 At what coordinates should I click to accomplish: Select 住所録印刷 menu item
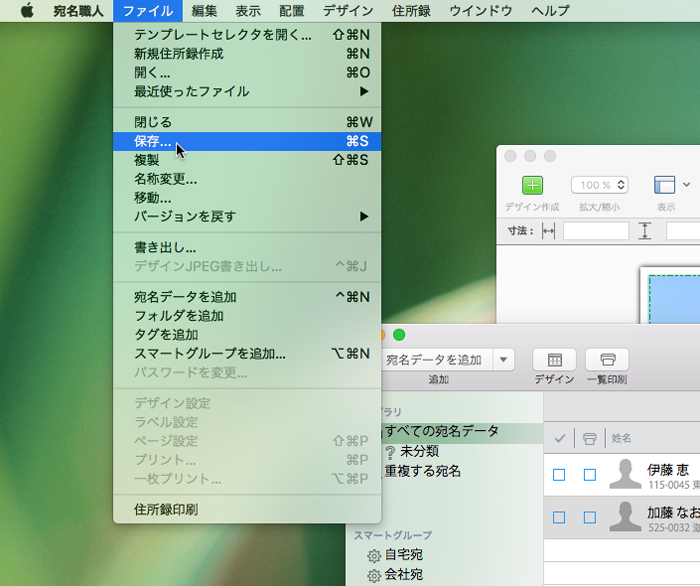coord(166,509)
